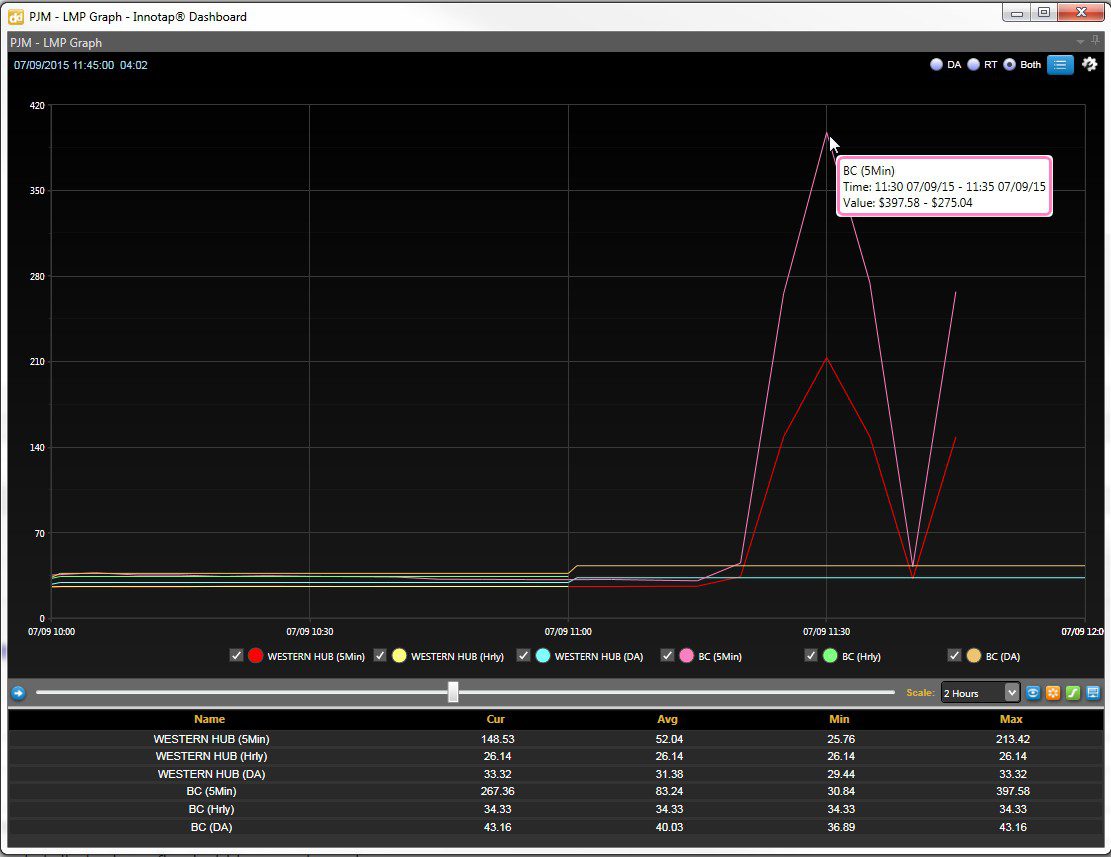Image resolution: width=1111 pixels, height=857 pixels.
Task: Click Max value 397.58
Action: tap(1013, 791)
